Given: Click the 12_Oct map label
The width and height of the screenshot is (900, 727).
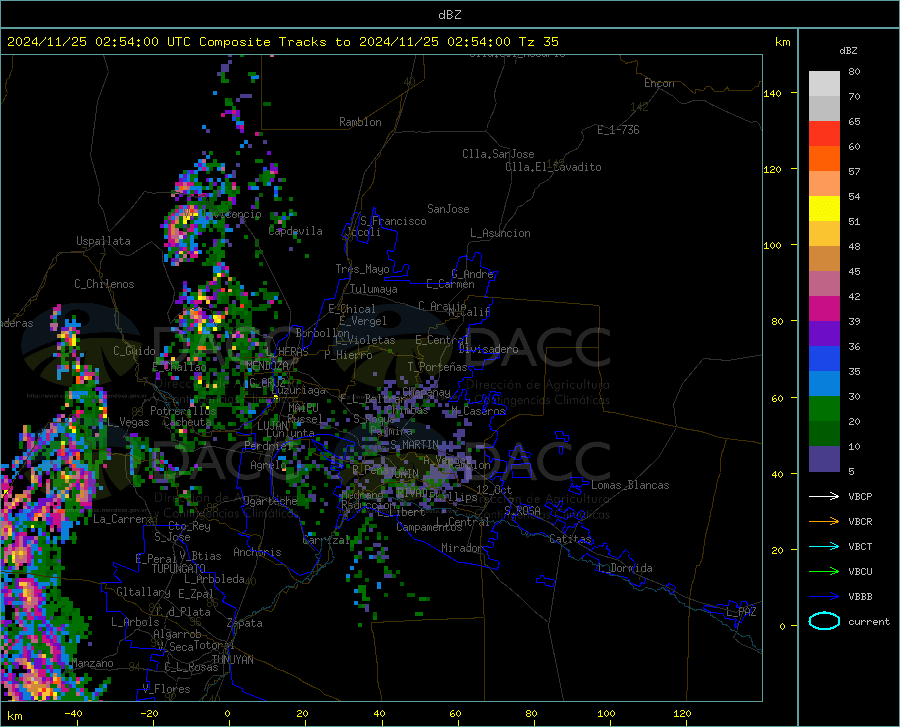Looking at the screenshot, I should tap(494, 489).
